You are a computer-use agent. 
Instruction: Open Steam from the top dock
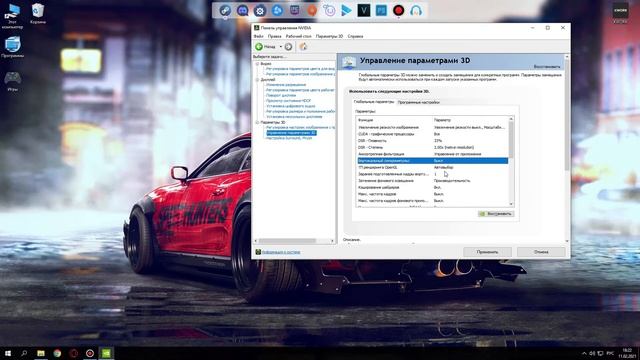click(225, 10)
